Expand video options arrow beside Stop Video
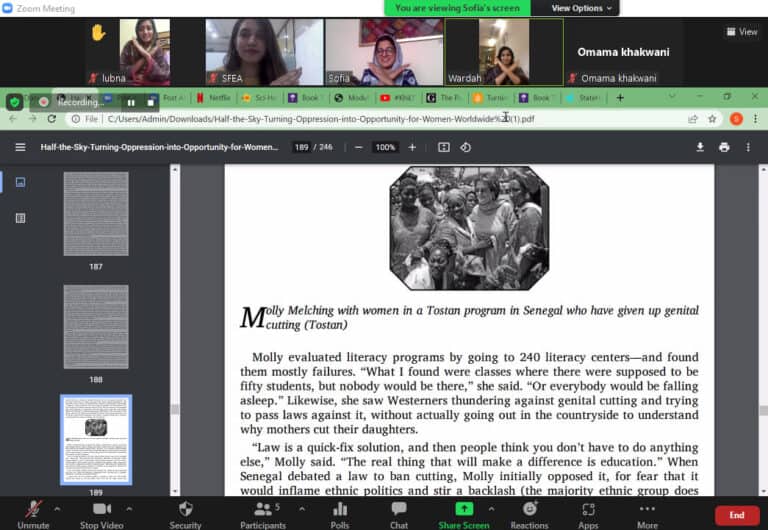This screenshot has width=768, height=530. tap(139, 508)
